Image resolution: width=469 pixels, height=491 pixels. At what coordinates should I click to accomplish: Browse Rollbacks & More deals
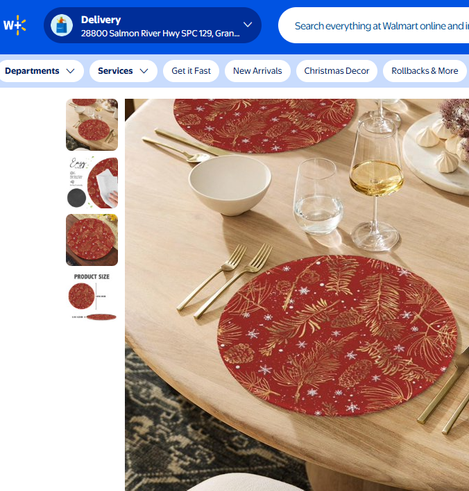(425, 71)
